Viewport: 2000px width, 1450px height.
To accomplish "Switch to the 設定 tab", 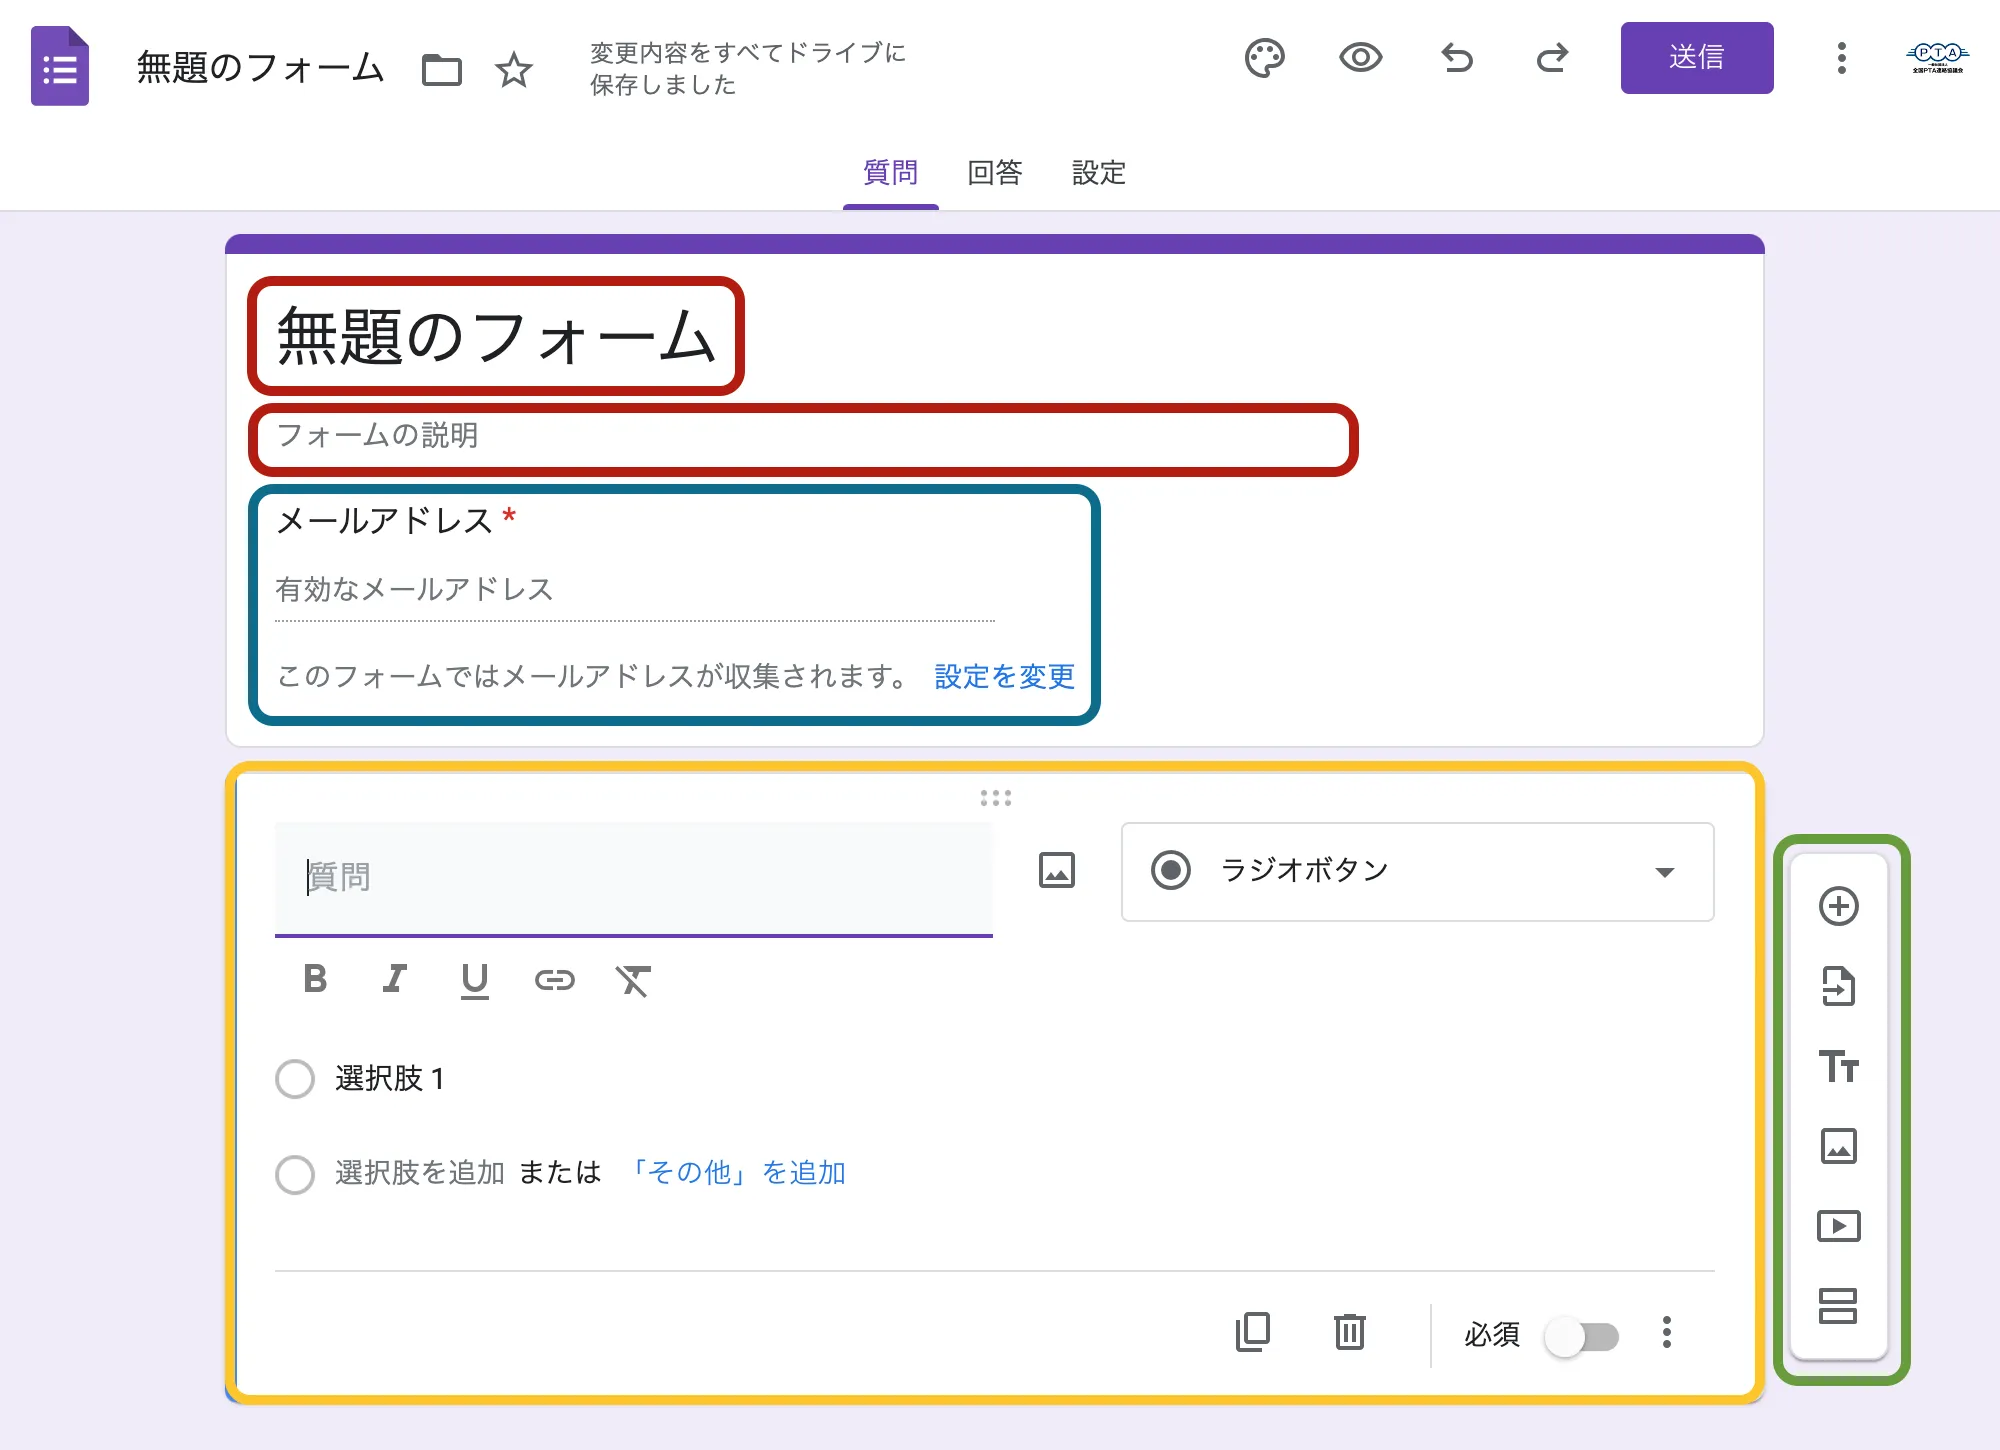I will point(1098,172).
